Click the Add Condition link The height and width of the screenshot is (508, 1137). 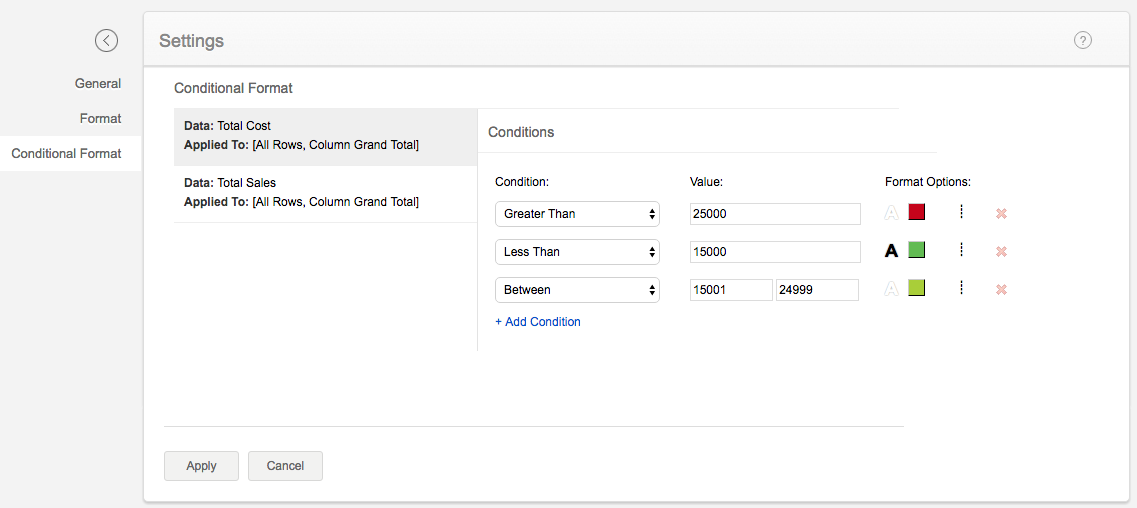coord(538,322)
